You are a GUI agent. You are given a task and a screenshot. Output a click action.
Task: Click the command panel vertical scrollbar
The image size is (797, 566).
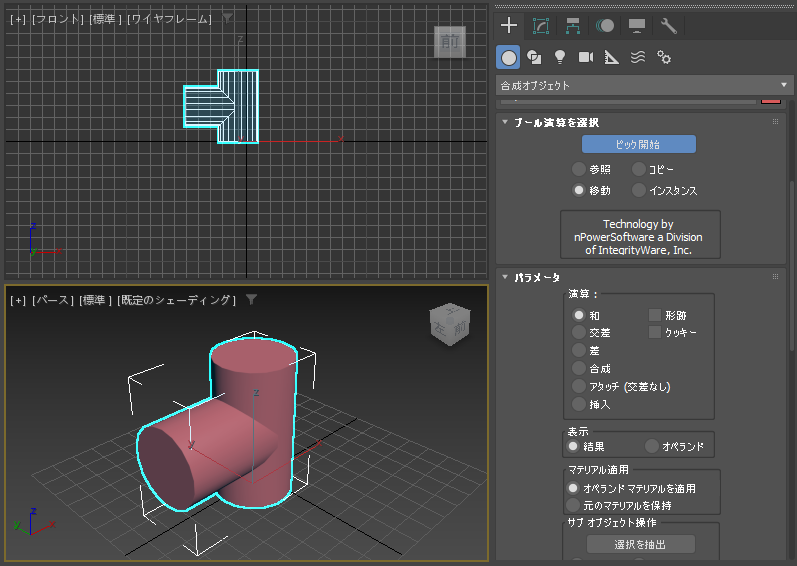pos(792,264)
